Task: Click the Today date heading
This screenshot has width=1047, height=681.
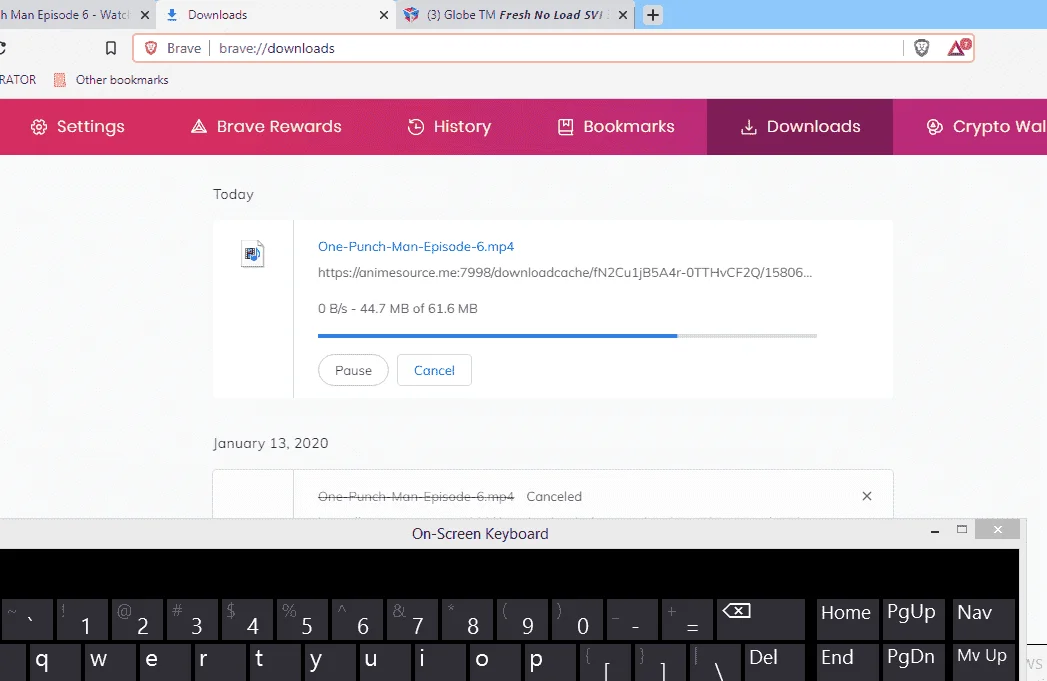Action: pyautogui.click(x=233, y=194)
